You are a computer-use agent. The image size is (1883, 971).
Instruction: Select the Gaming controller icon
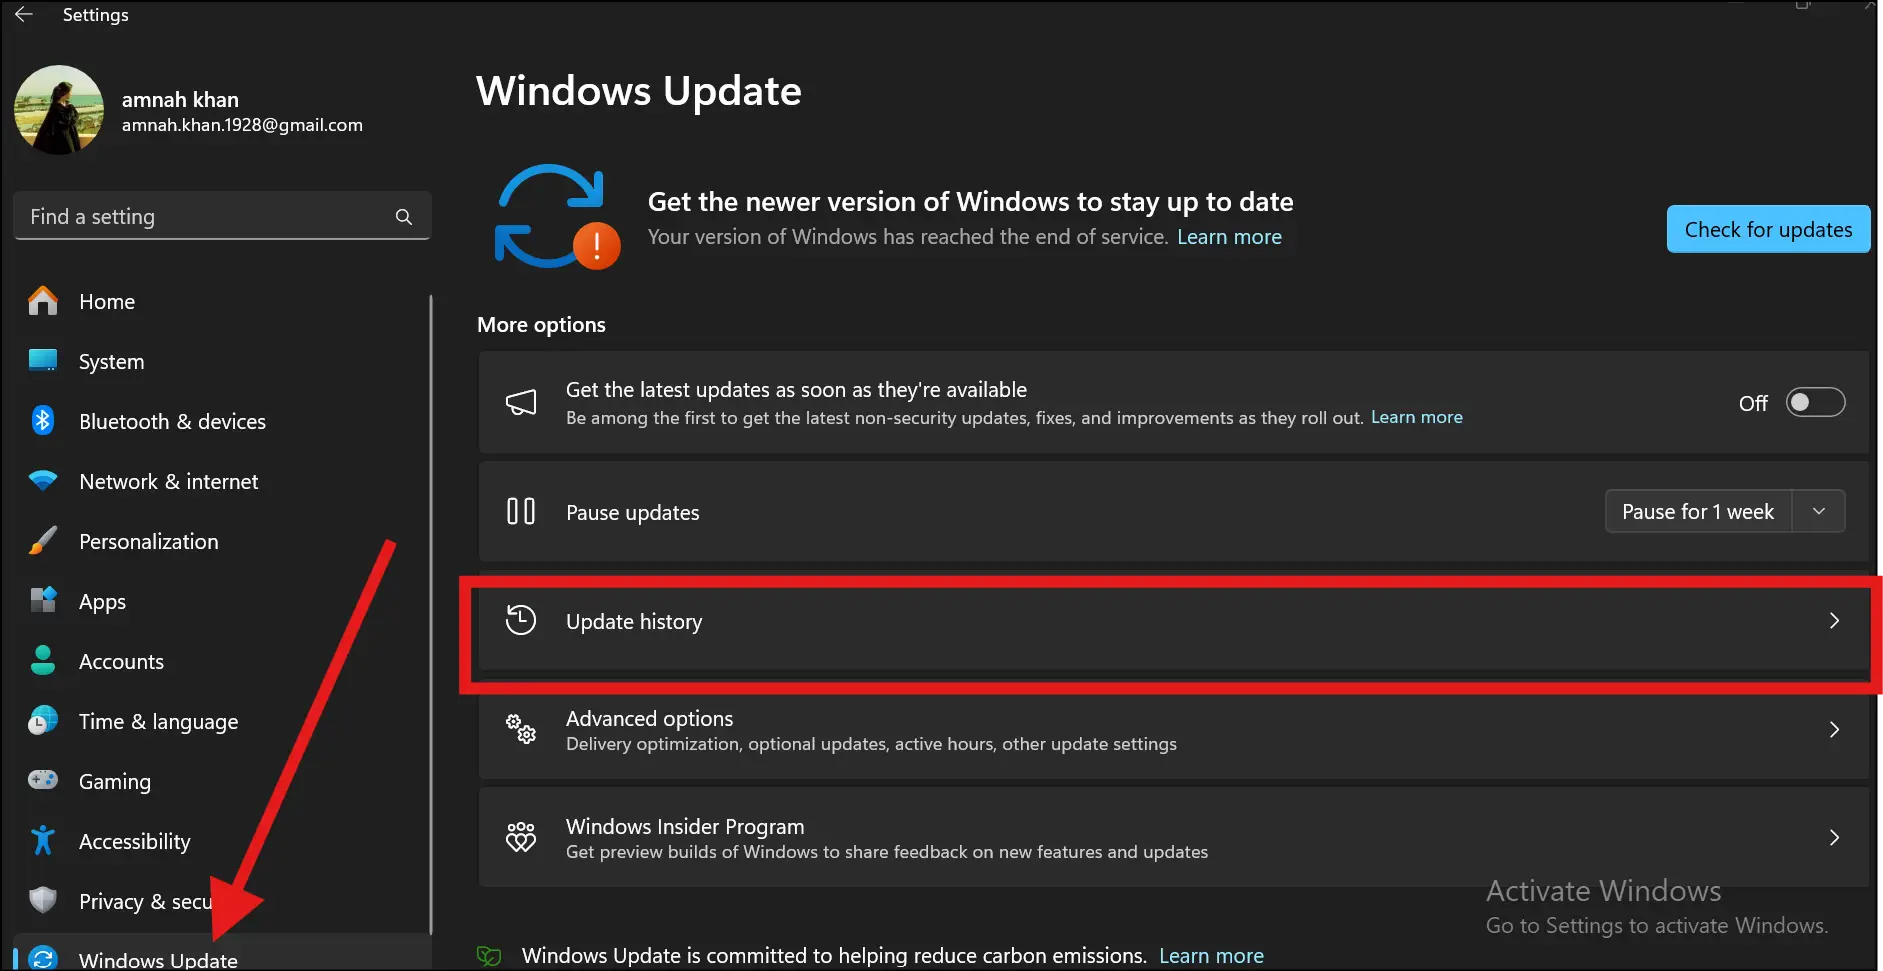pyautogui.click(x=43, y=781)
